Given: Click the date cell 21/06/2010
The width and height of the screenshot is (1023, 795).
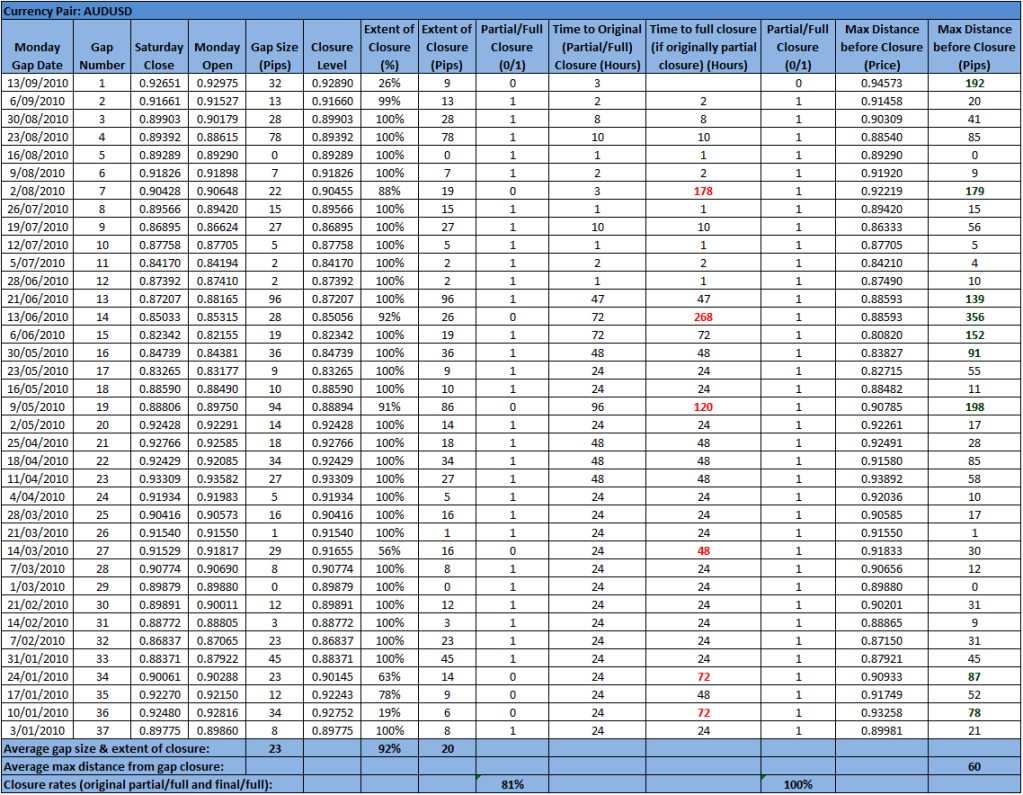Looking at the screenshot, I should pyautogui.click(x=37, y=299).
